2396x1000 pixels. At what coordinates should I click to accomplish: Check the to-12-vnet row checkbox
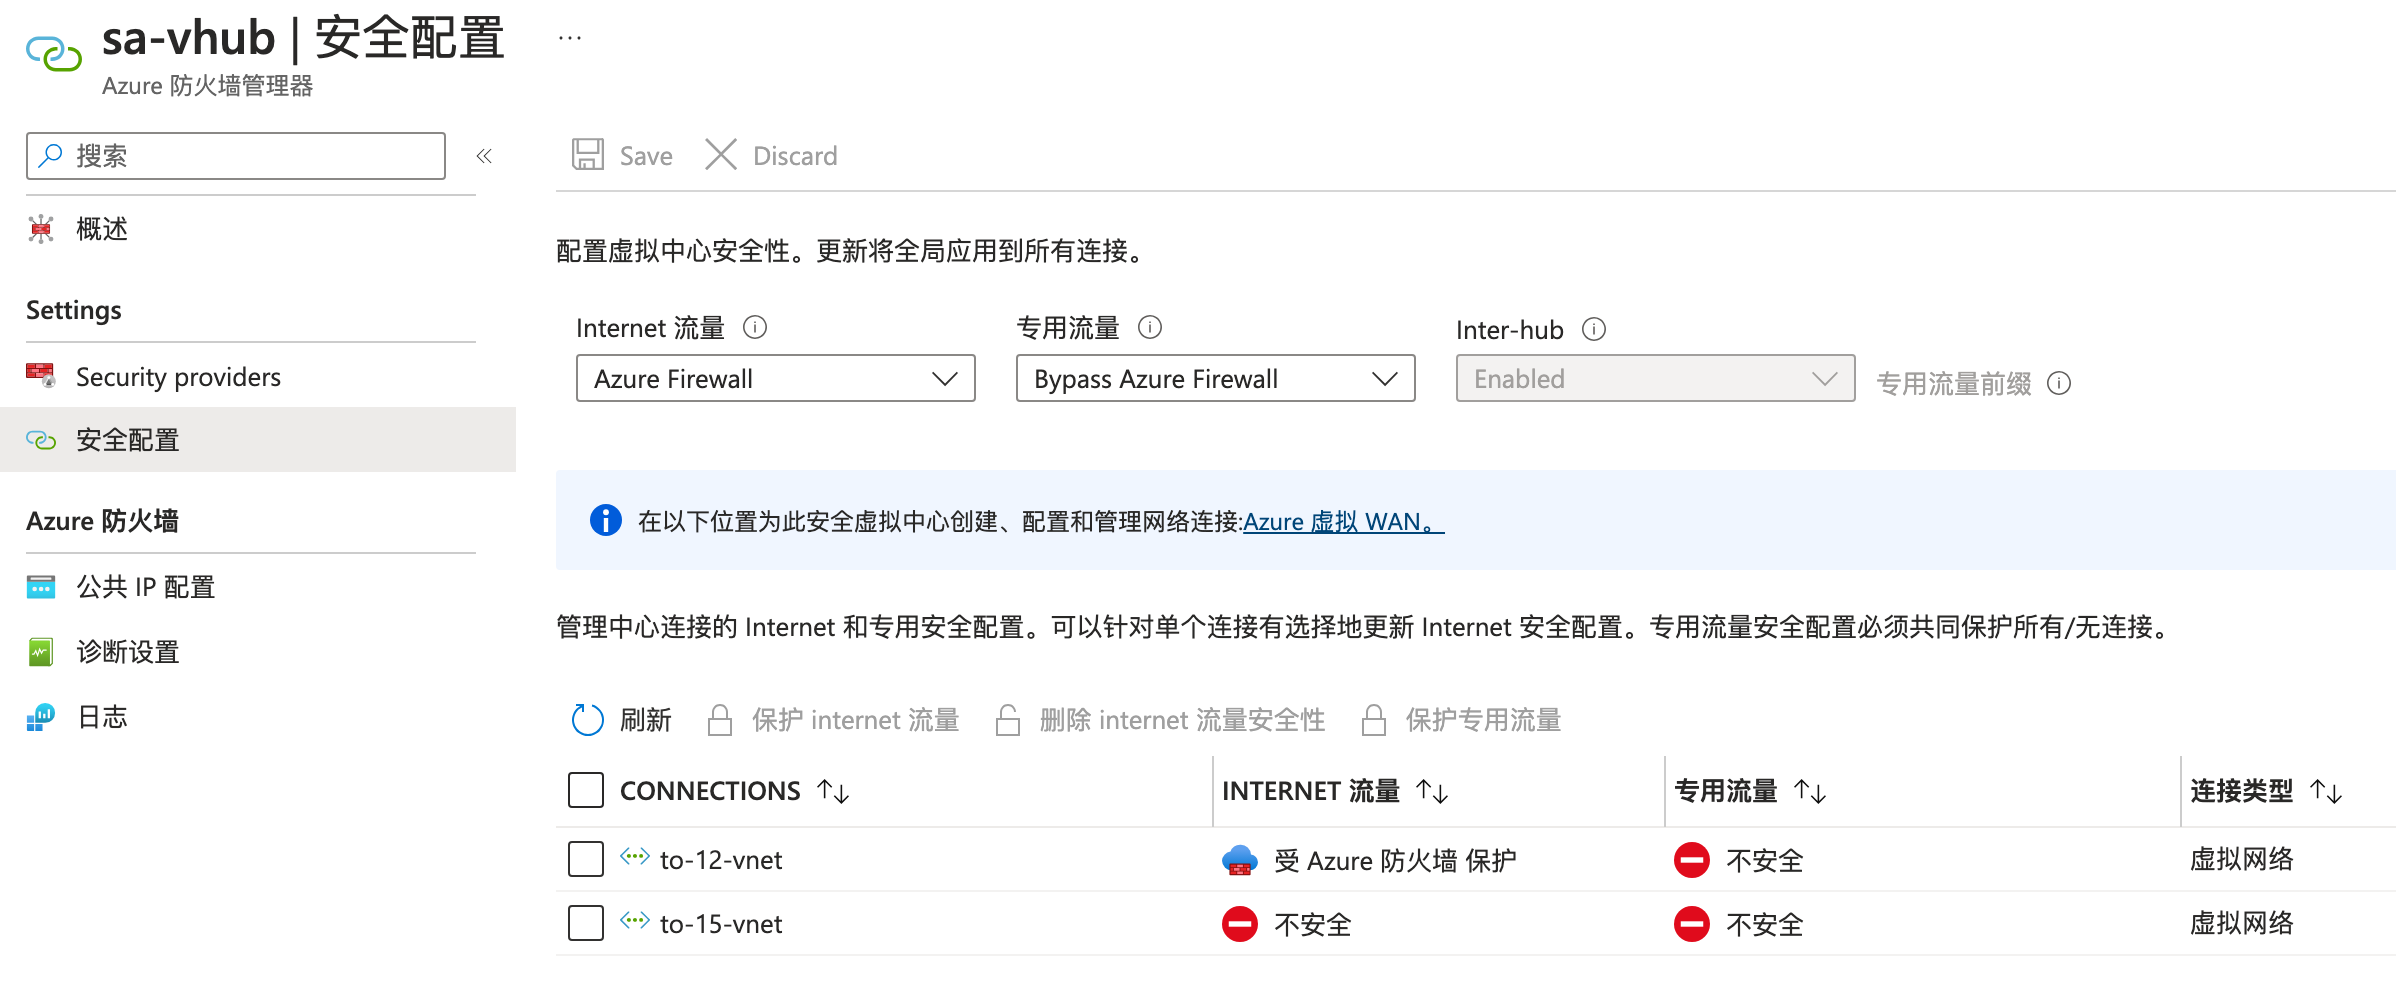pos(586,859)
